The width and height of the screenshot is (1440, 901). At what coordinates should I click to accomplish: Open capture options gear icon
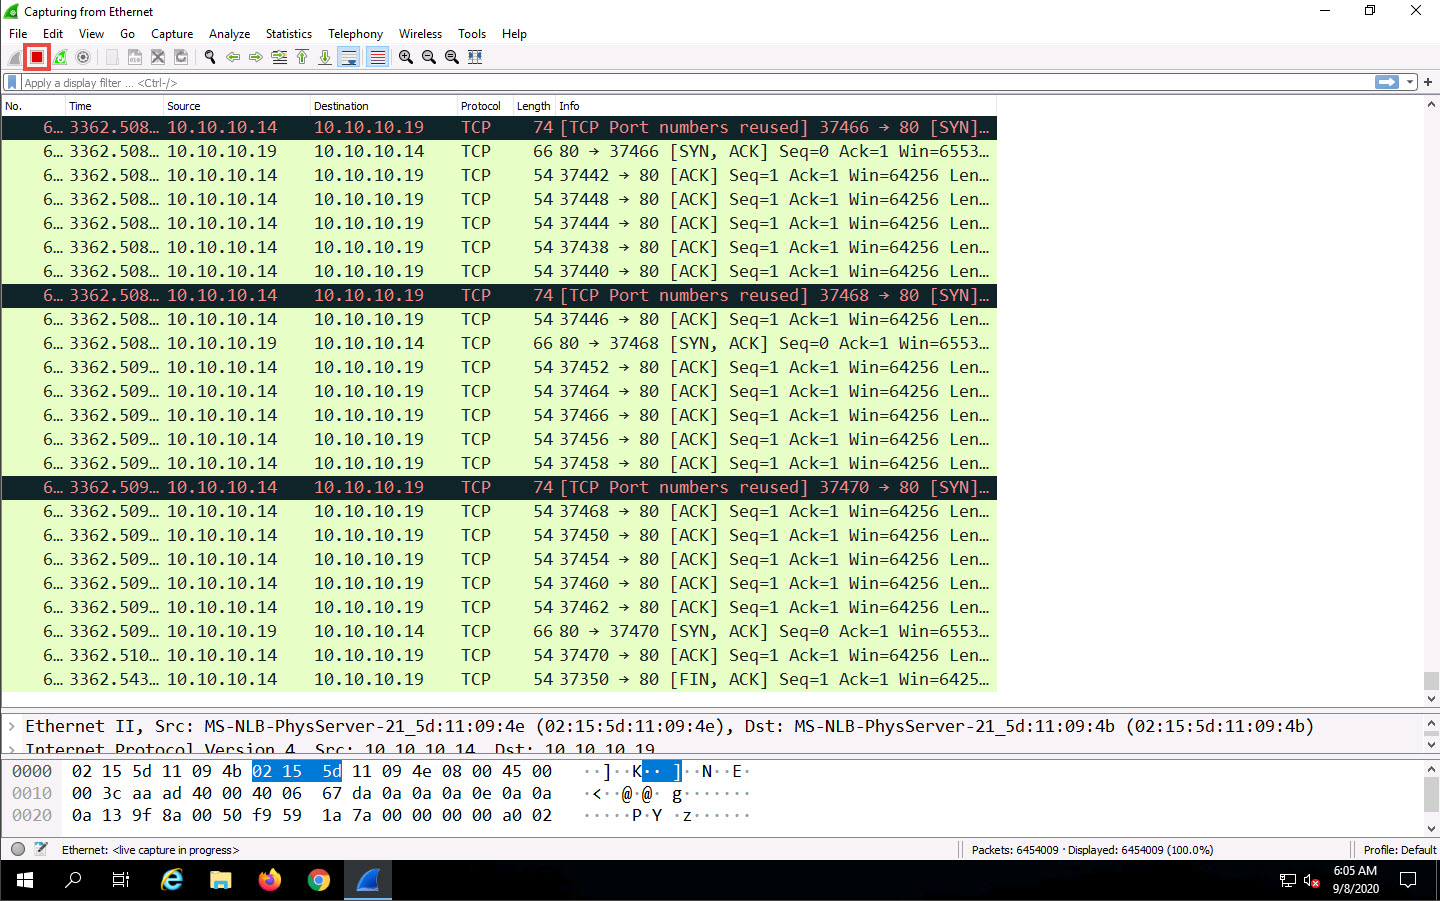pos(83,57)
